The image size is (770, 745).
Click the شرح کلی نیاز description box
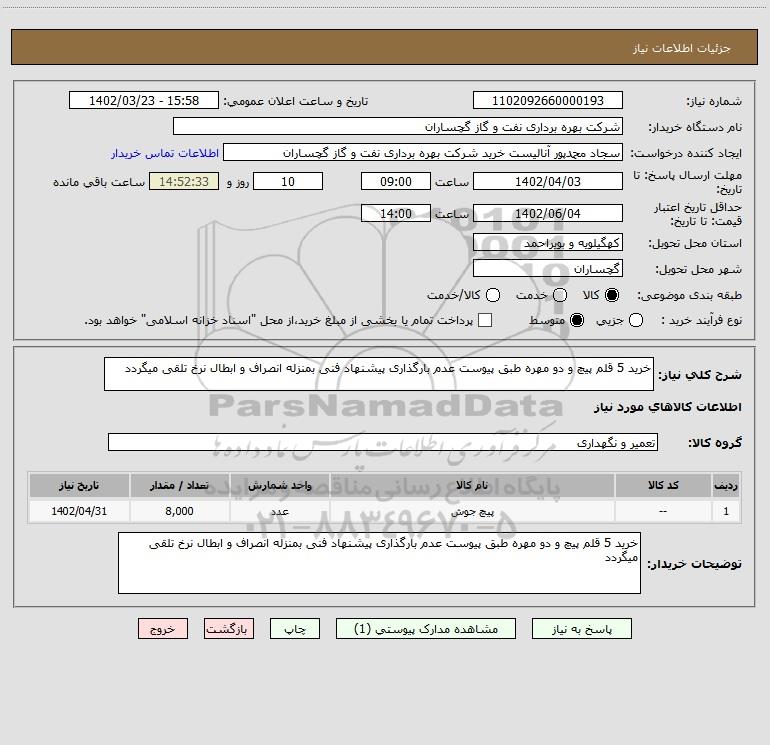tap(379, 374)
